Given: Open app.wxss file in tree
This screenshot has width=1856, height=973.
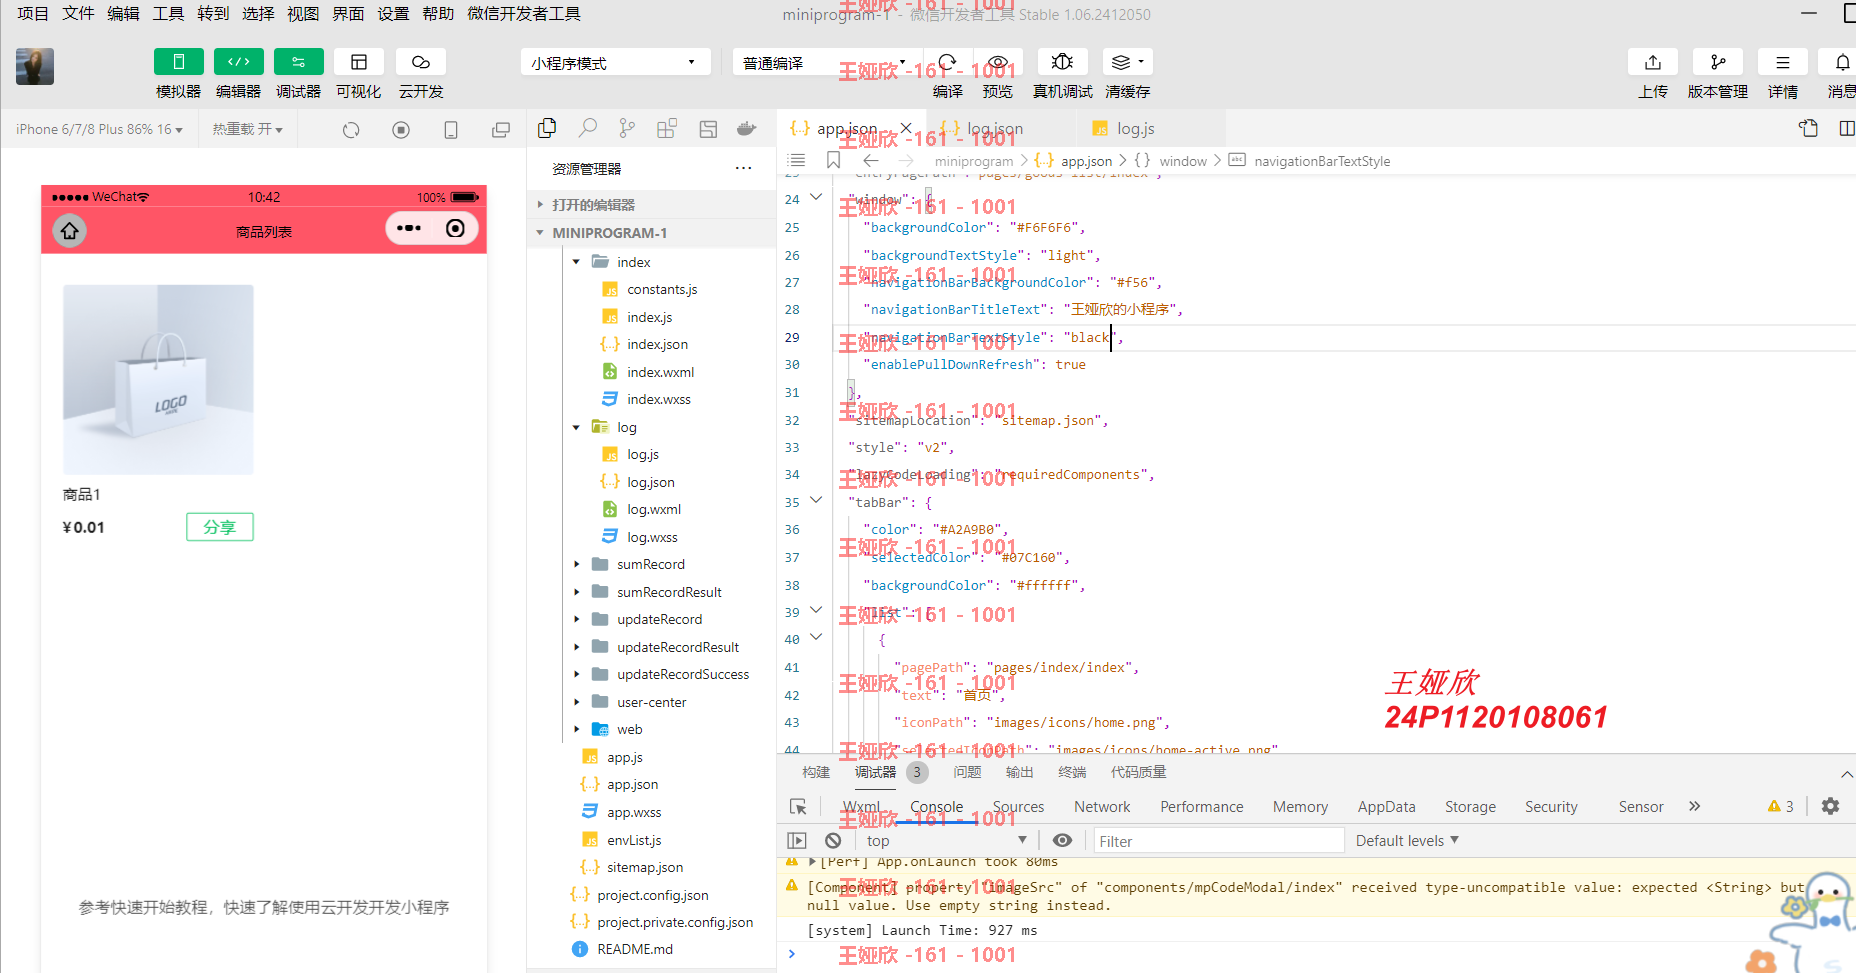Looking at the screenshot, I should [x=634, y=812].
